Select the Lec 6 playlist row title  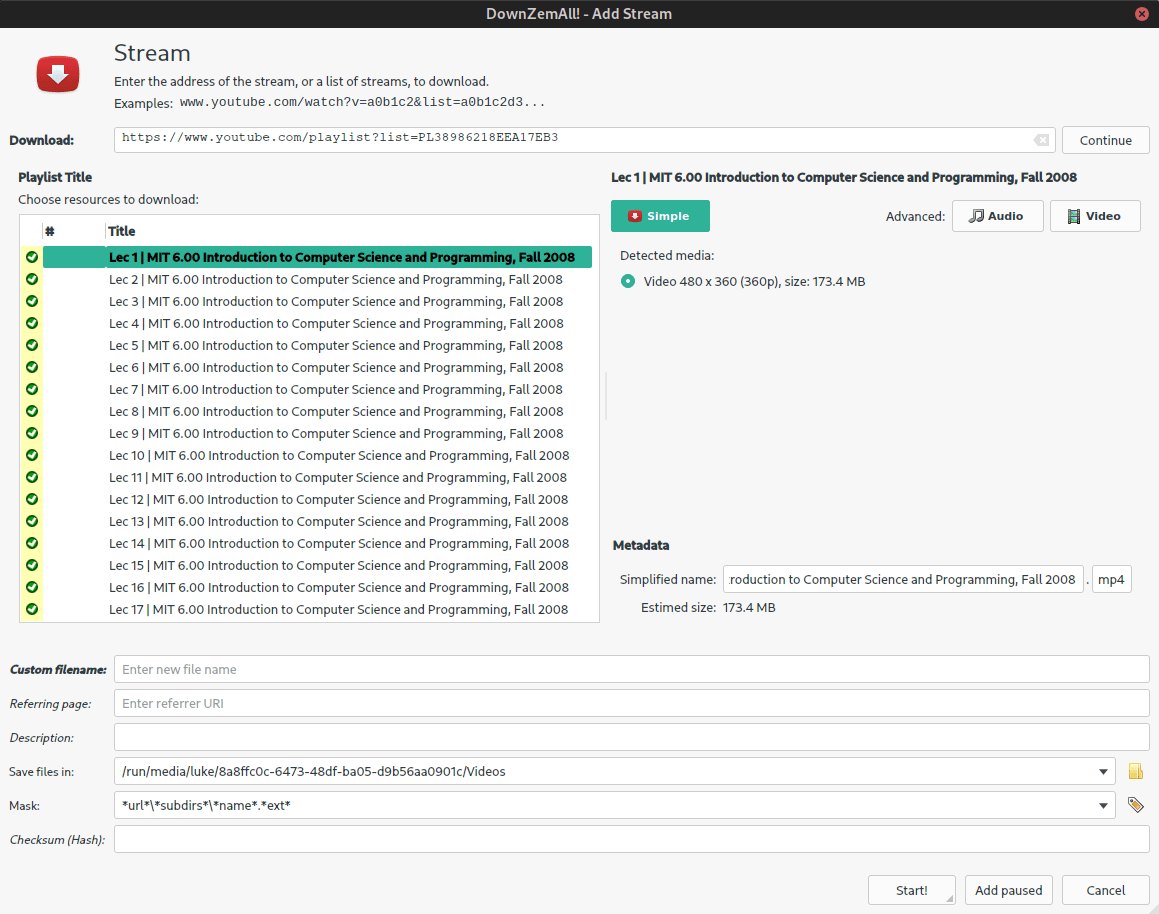click(x=336, y=367)
